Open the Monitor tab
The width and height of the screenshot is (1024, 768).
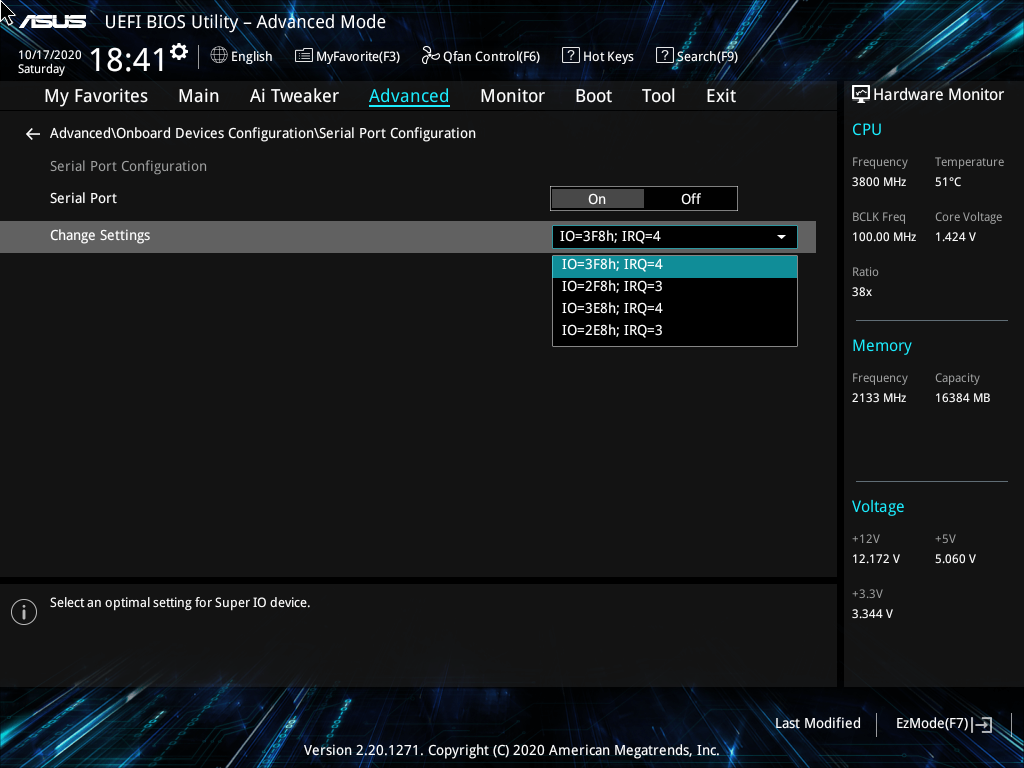pos(512,96)
